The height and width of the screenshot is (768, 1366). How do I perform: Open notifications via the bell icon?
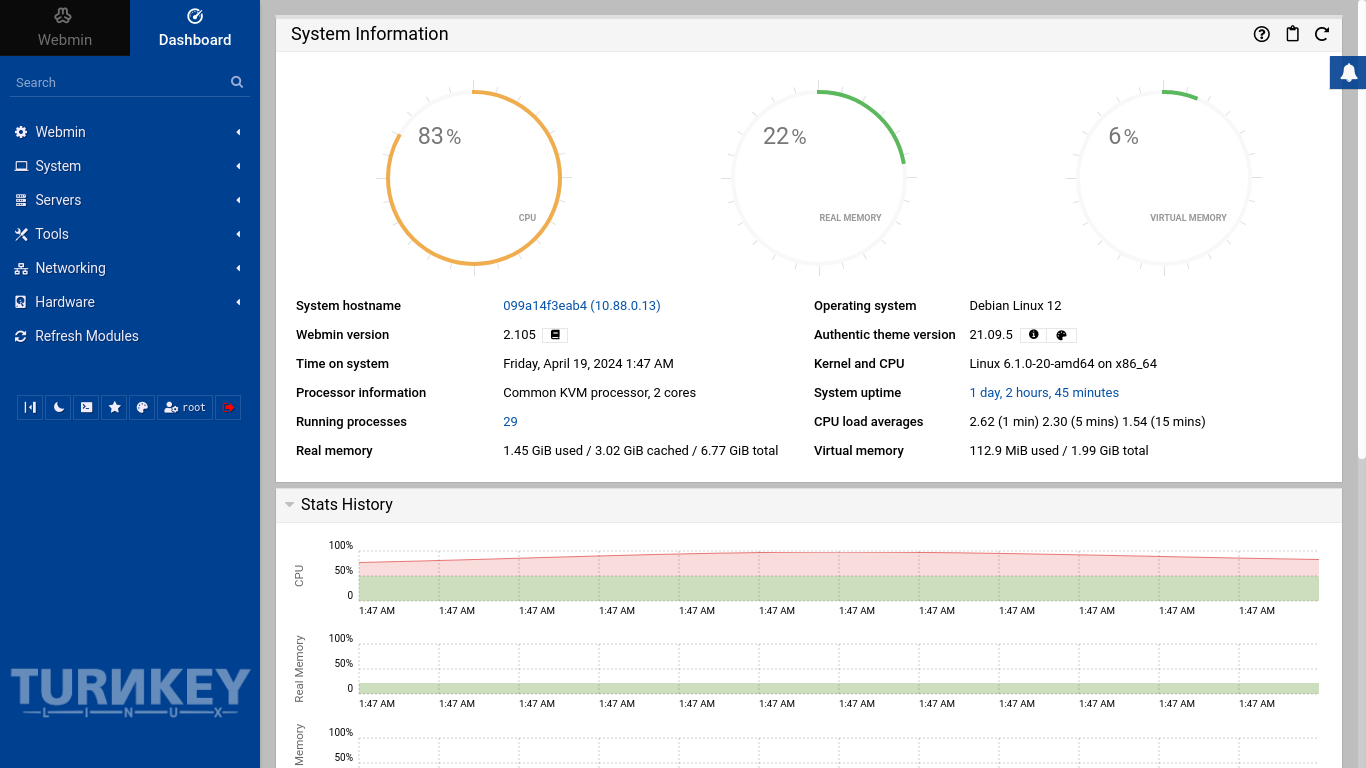coord(1347,72)
